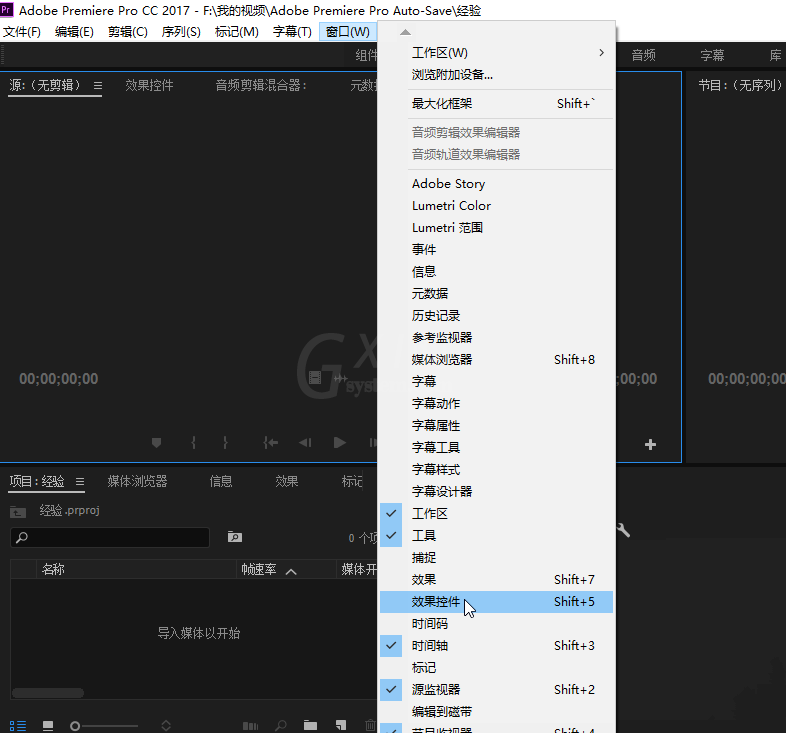This screenshot has width=786, height=733.
Task: Click Source monitor timecode 00;00;00;00
Action: point(59,379)
